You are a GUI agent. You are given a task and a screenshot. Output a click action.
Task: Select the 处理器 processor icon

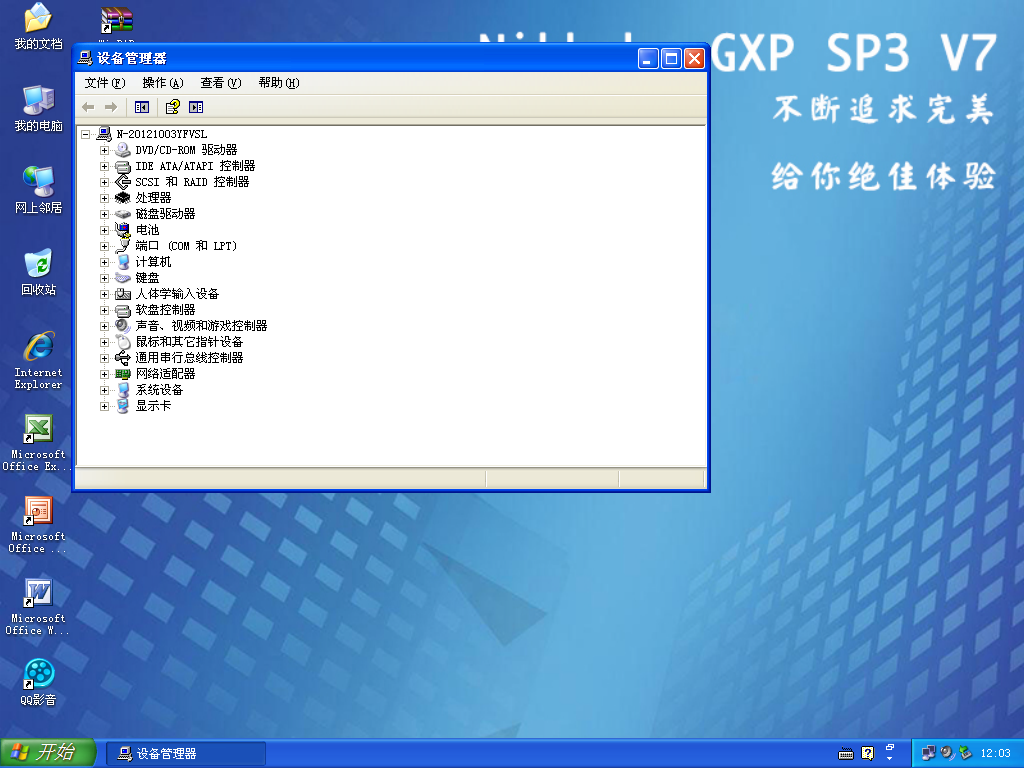[x=123, y=198]
